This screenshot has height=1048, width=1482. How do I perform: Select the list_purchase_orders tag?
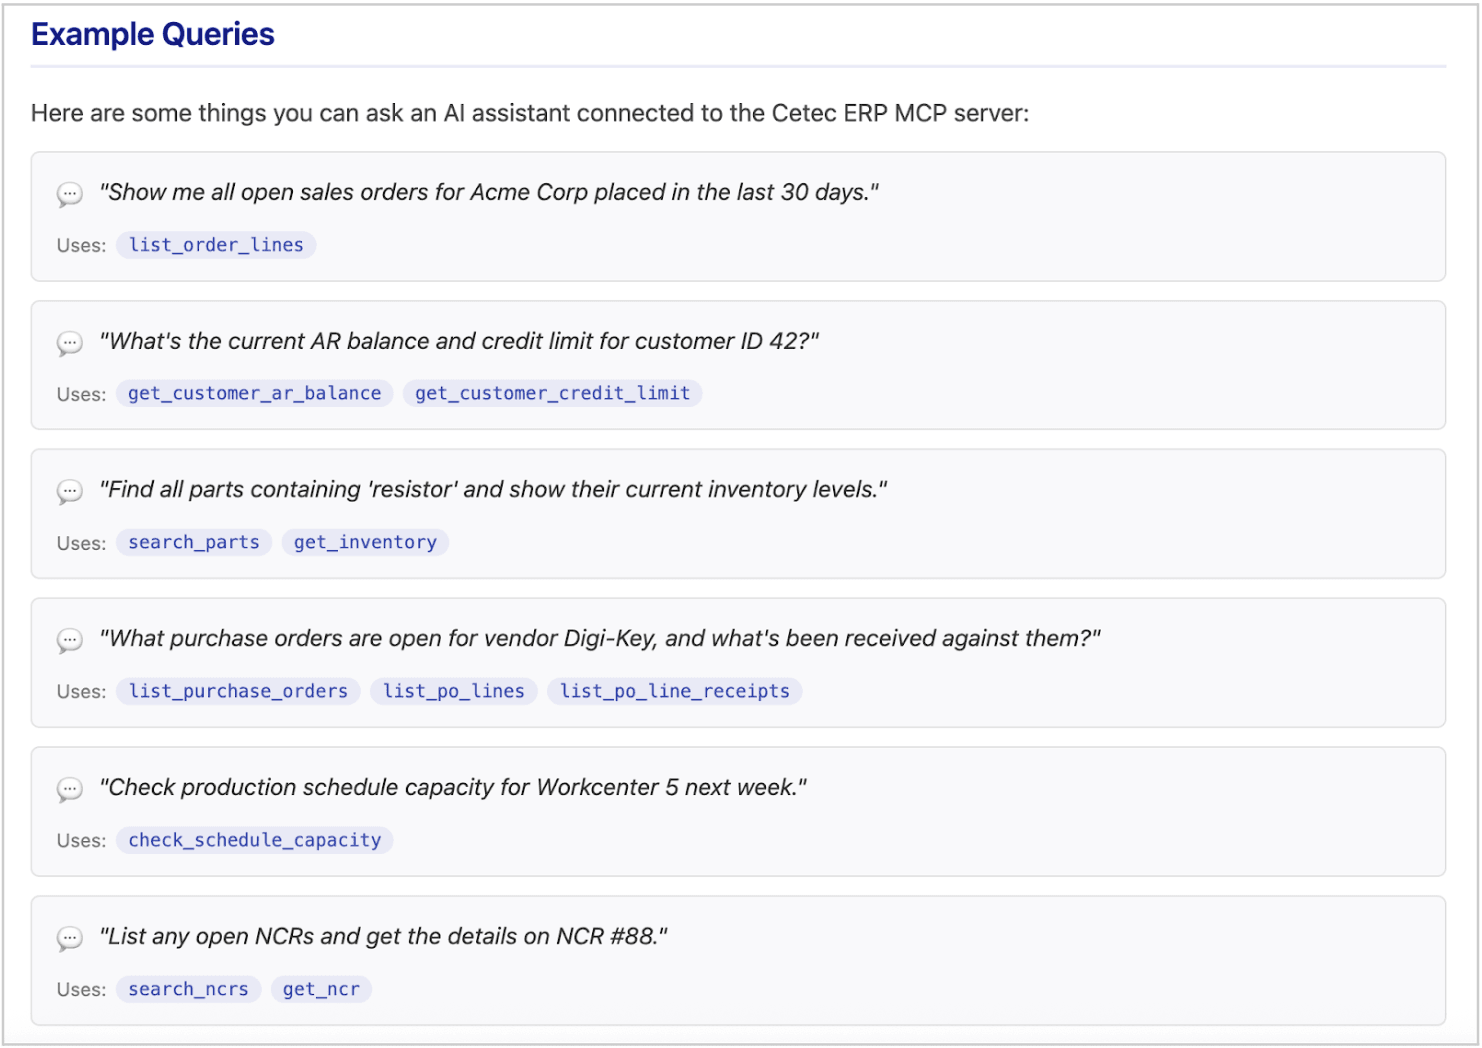pos(238,691)
